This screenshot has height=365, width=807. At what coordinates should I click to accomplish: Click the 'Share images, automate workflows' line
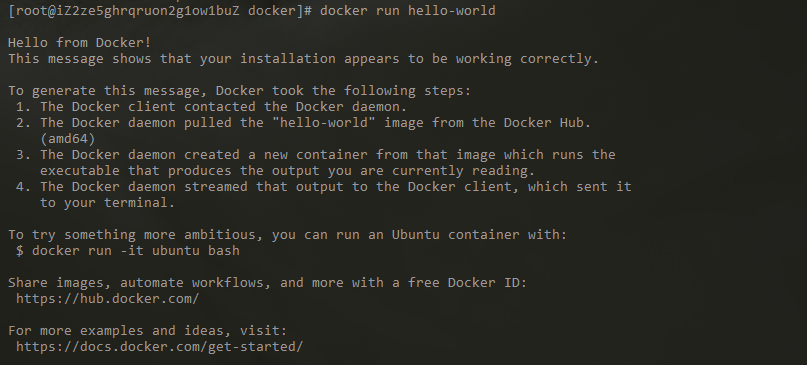(268, 283)
